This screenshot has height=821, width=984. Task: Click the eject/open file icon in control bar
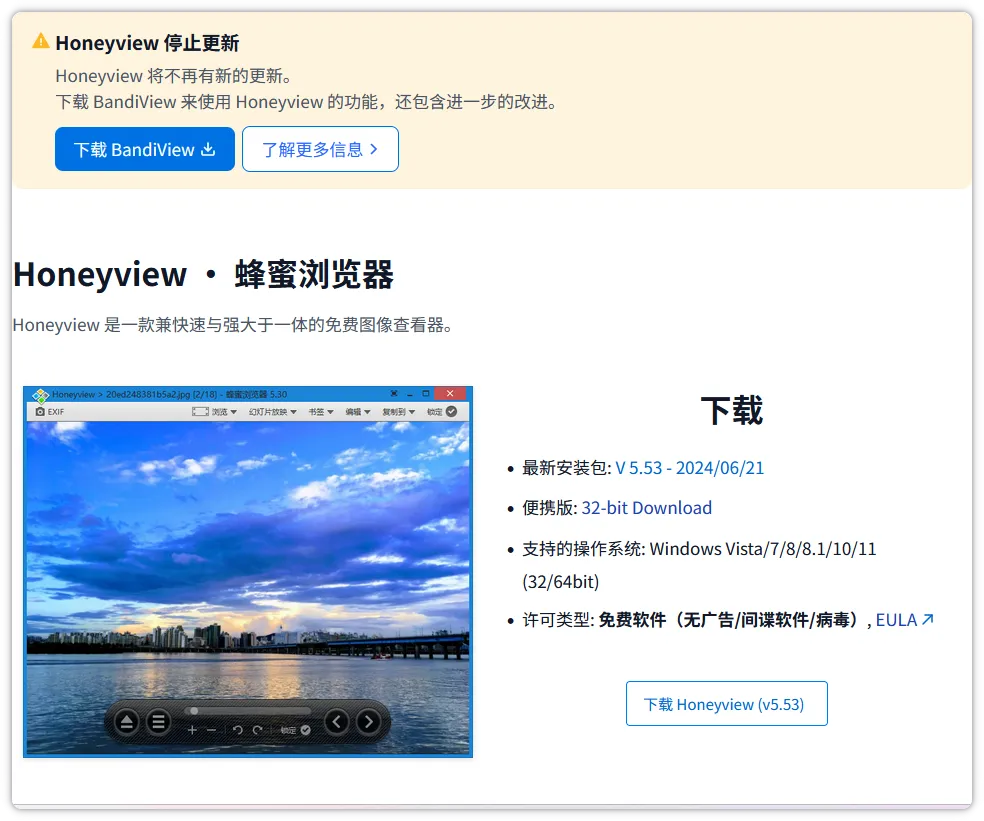(127, 722)
